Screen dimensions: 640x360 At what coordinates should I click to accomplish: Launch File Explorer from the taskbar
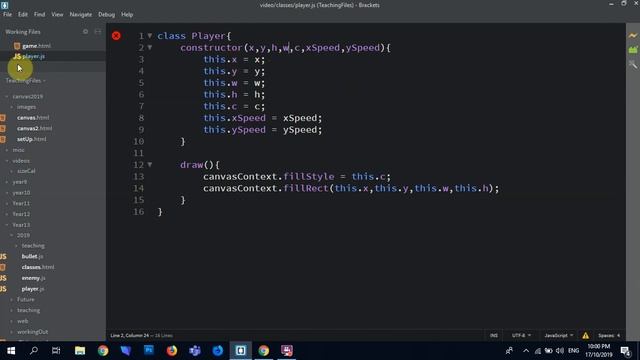point(80,351)
